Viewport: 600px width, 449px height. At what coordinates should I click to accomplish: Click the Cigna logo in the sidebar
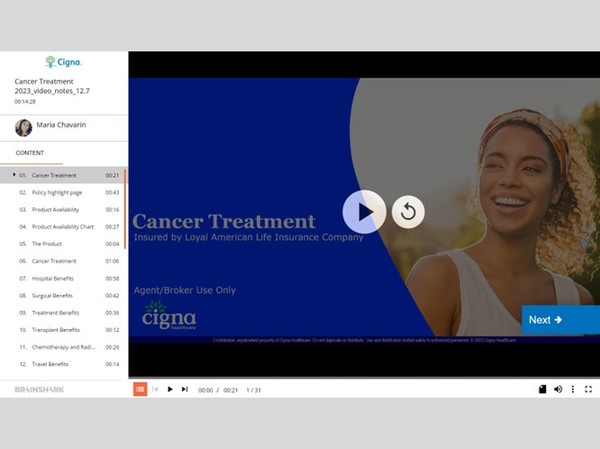tap(64, 62)
